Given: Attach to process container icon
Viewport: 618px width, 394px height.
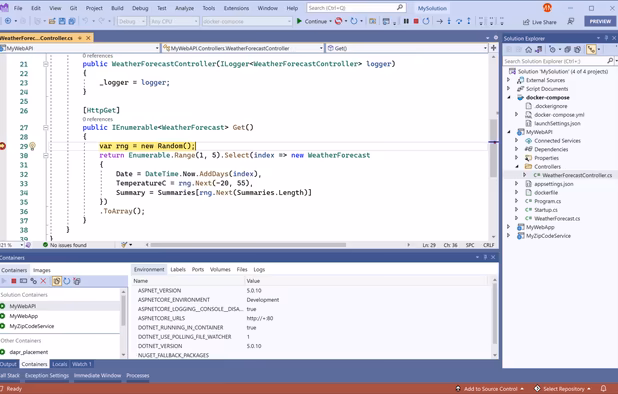Looking at the screenshot, I should coord(34,281).
